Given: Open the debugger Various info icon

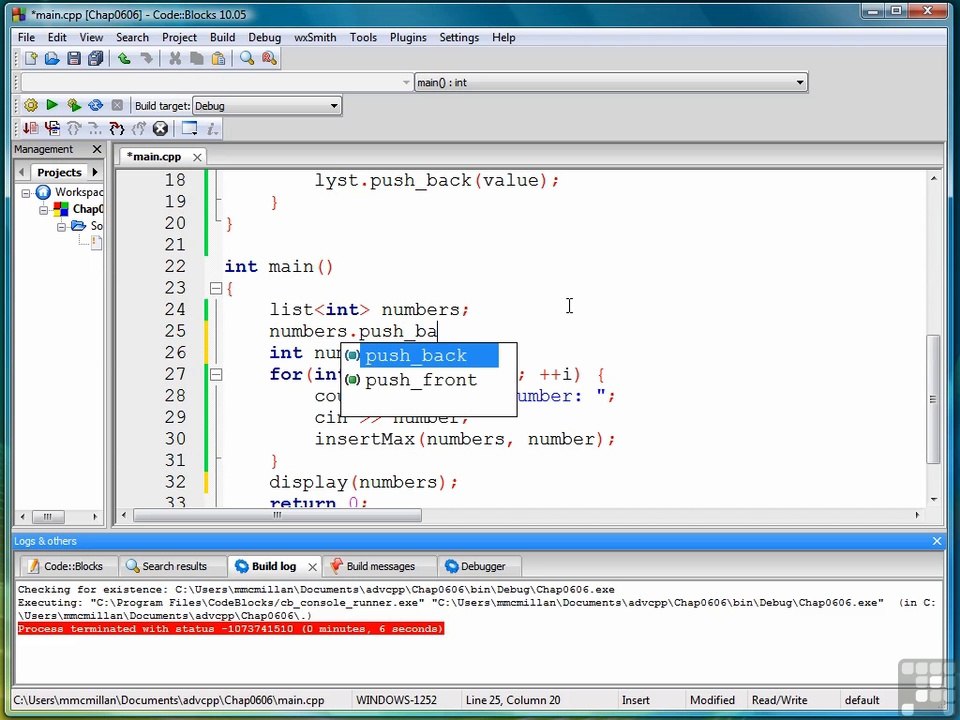Looking at the screenshot, I should (212, 129).
